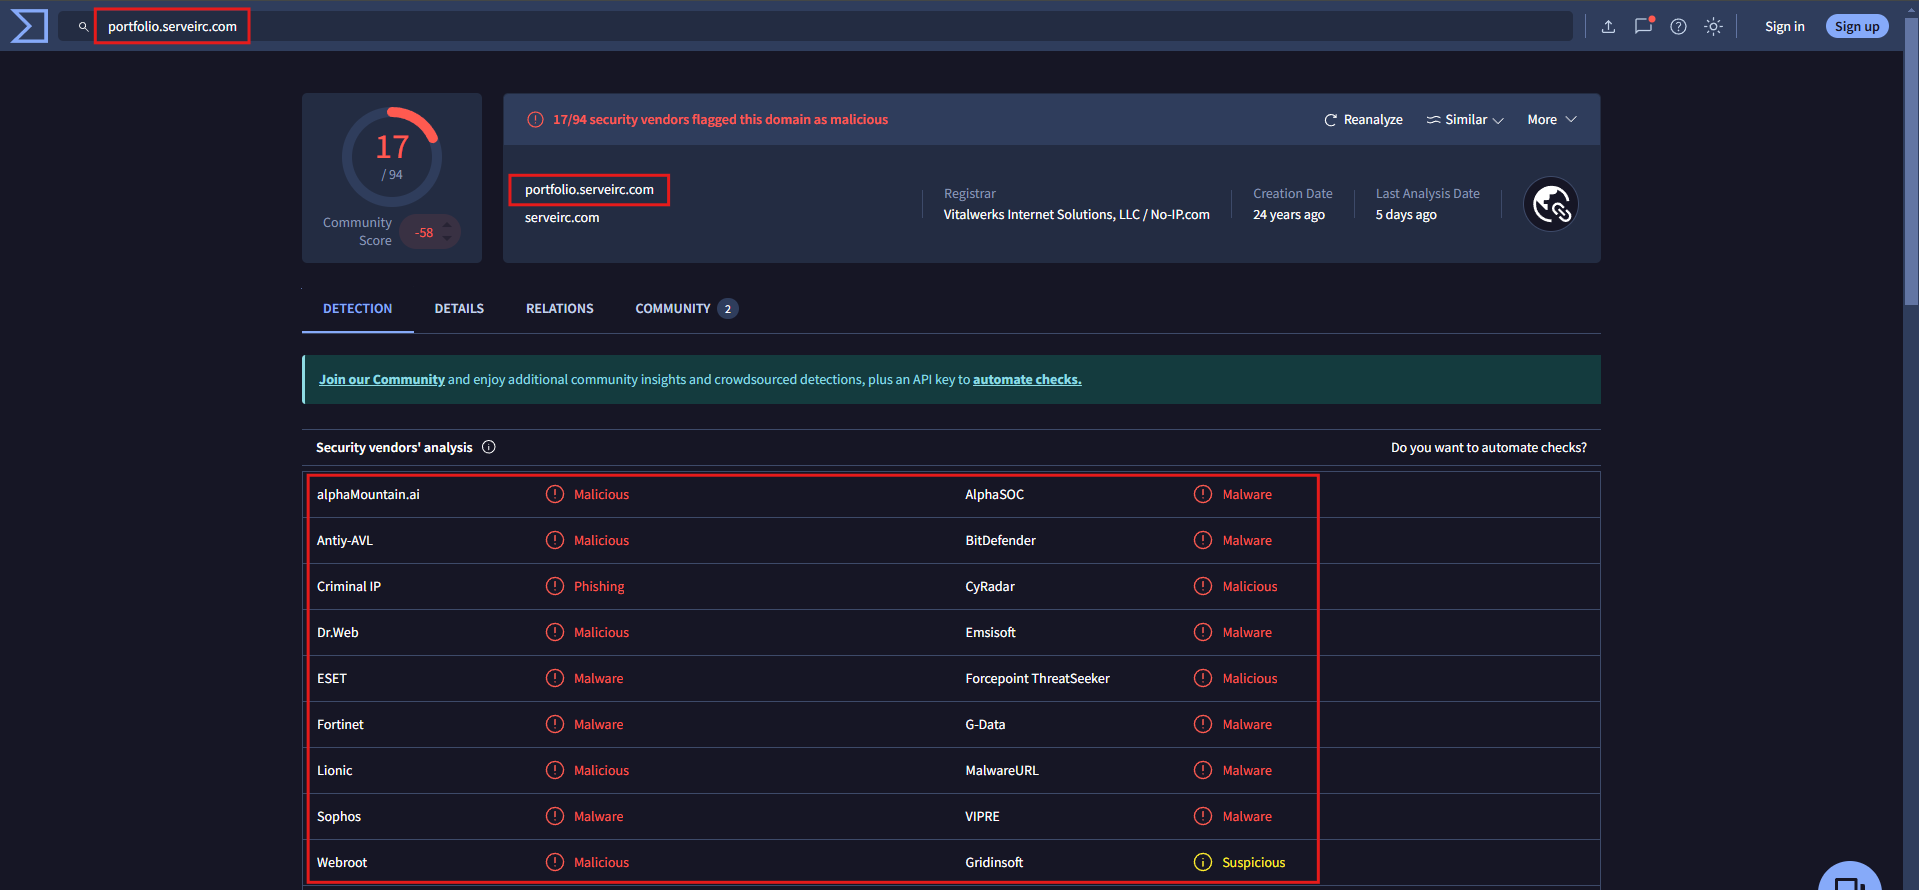
Task: Click the Criminal IP vendor name
Action: pyautogui.click(x=349, y=587)
